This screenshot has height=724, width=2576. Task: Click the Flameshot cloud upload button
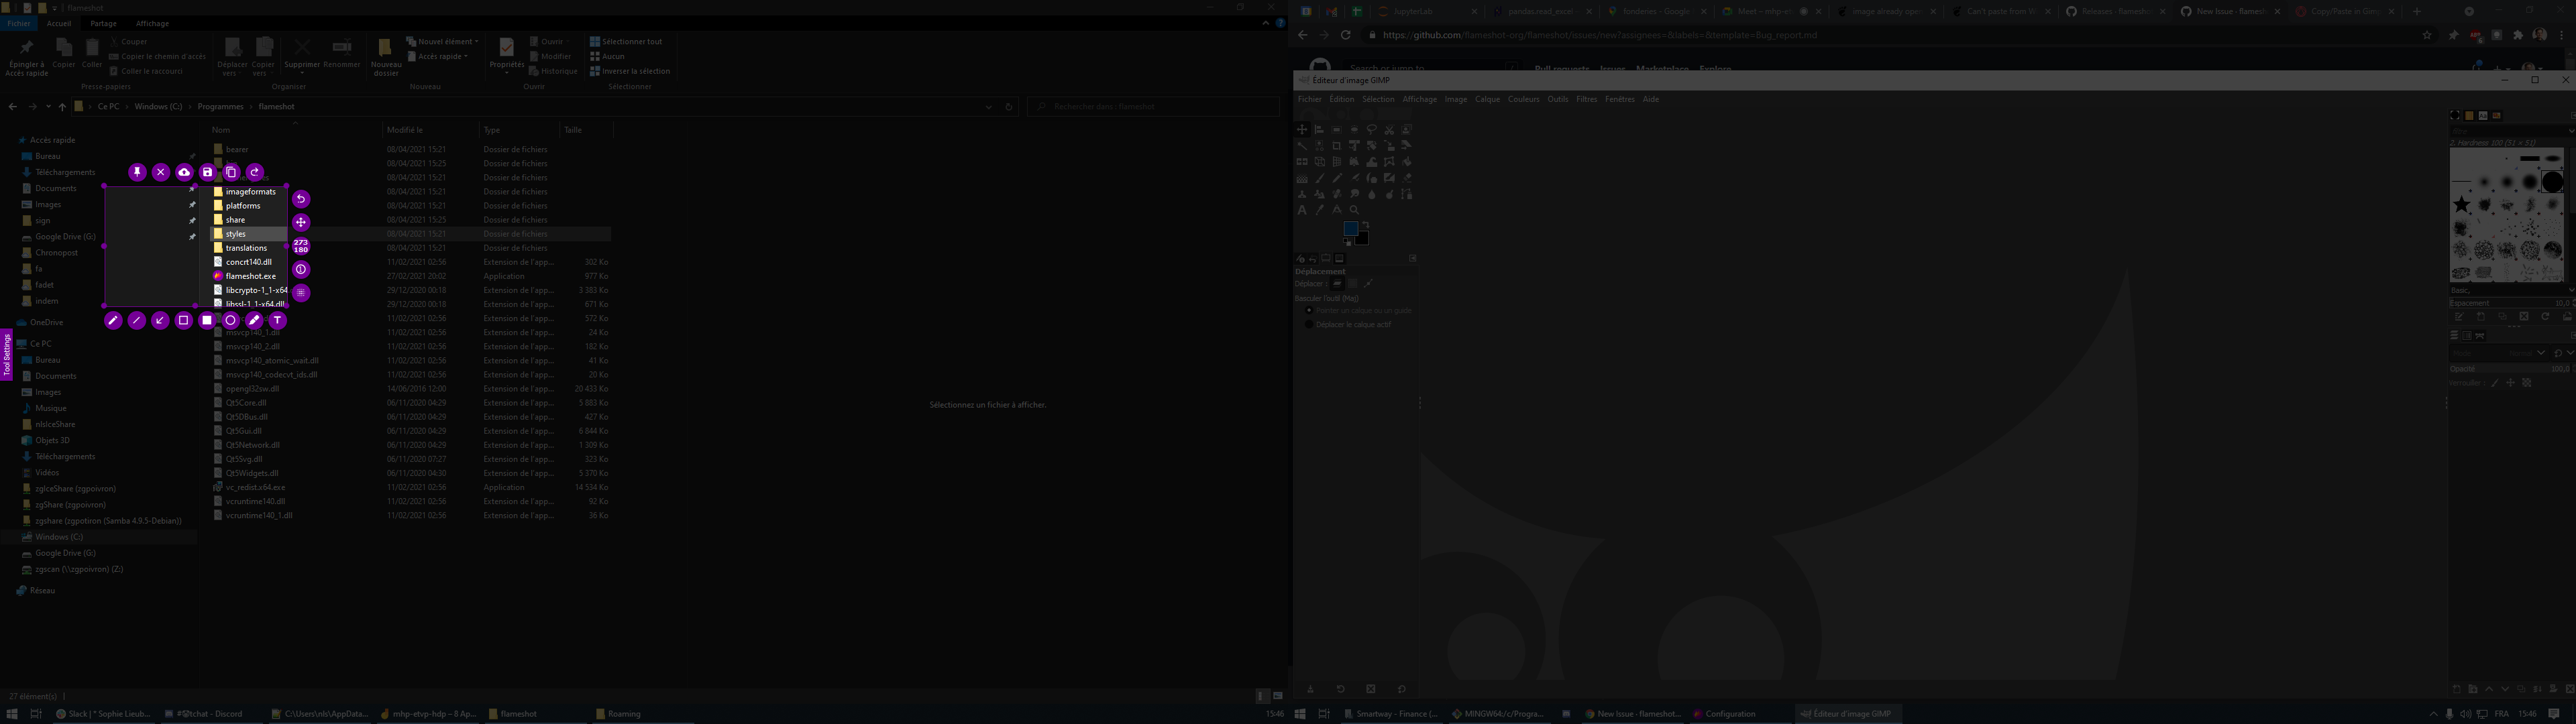[184, 172]
